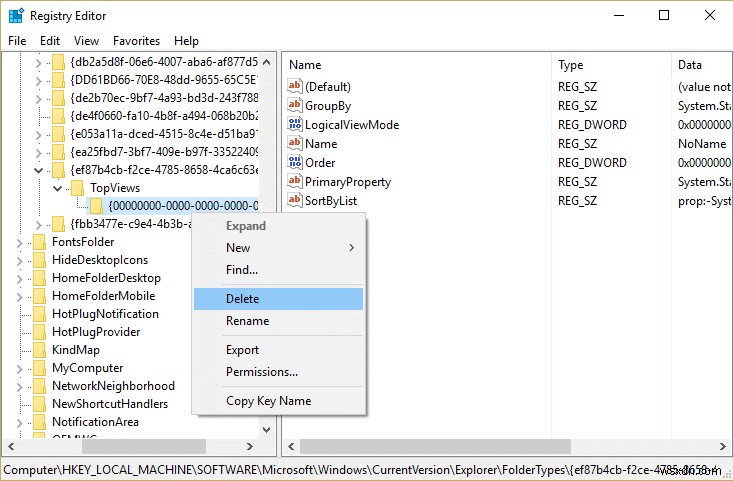The width and height of the screenshot is (733, 481).
Task: Open the New submenu in context menu
Action: tap(278, 248)
